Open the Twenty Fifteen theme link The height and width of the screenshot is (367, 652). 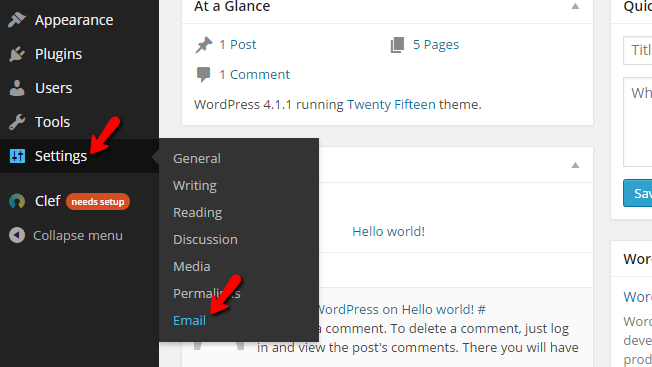pyautogui.click(x=391, y=104)
